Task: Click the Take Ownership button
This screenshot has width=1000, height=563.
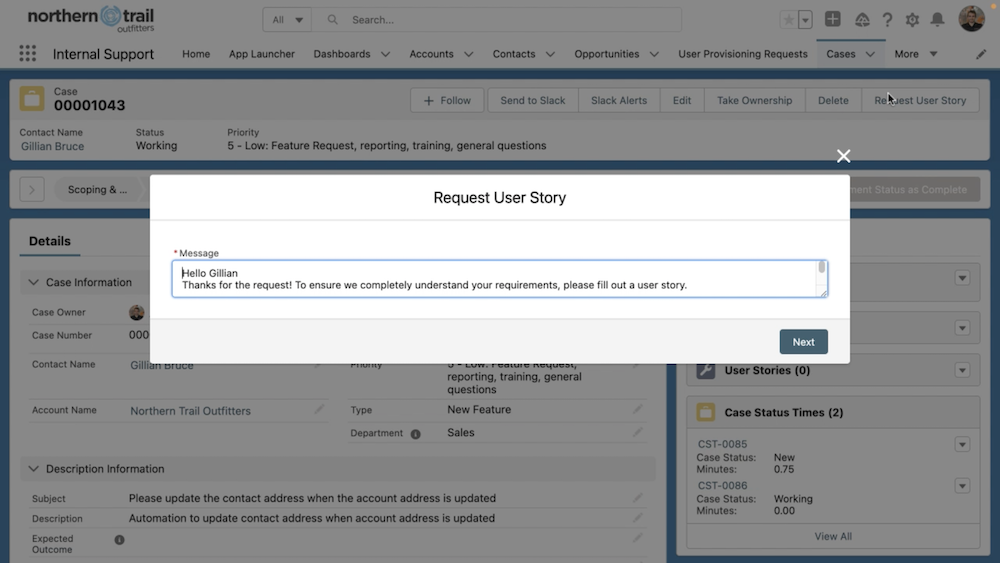Action: (754, 100)
